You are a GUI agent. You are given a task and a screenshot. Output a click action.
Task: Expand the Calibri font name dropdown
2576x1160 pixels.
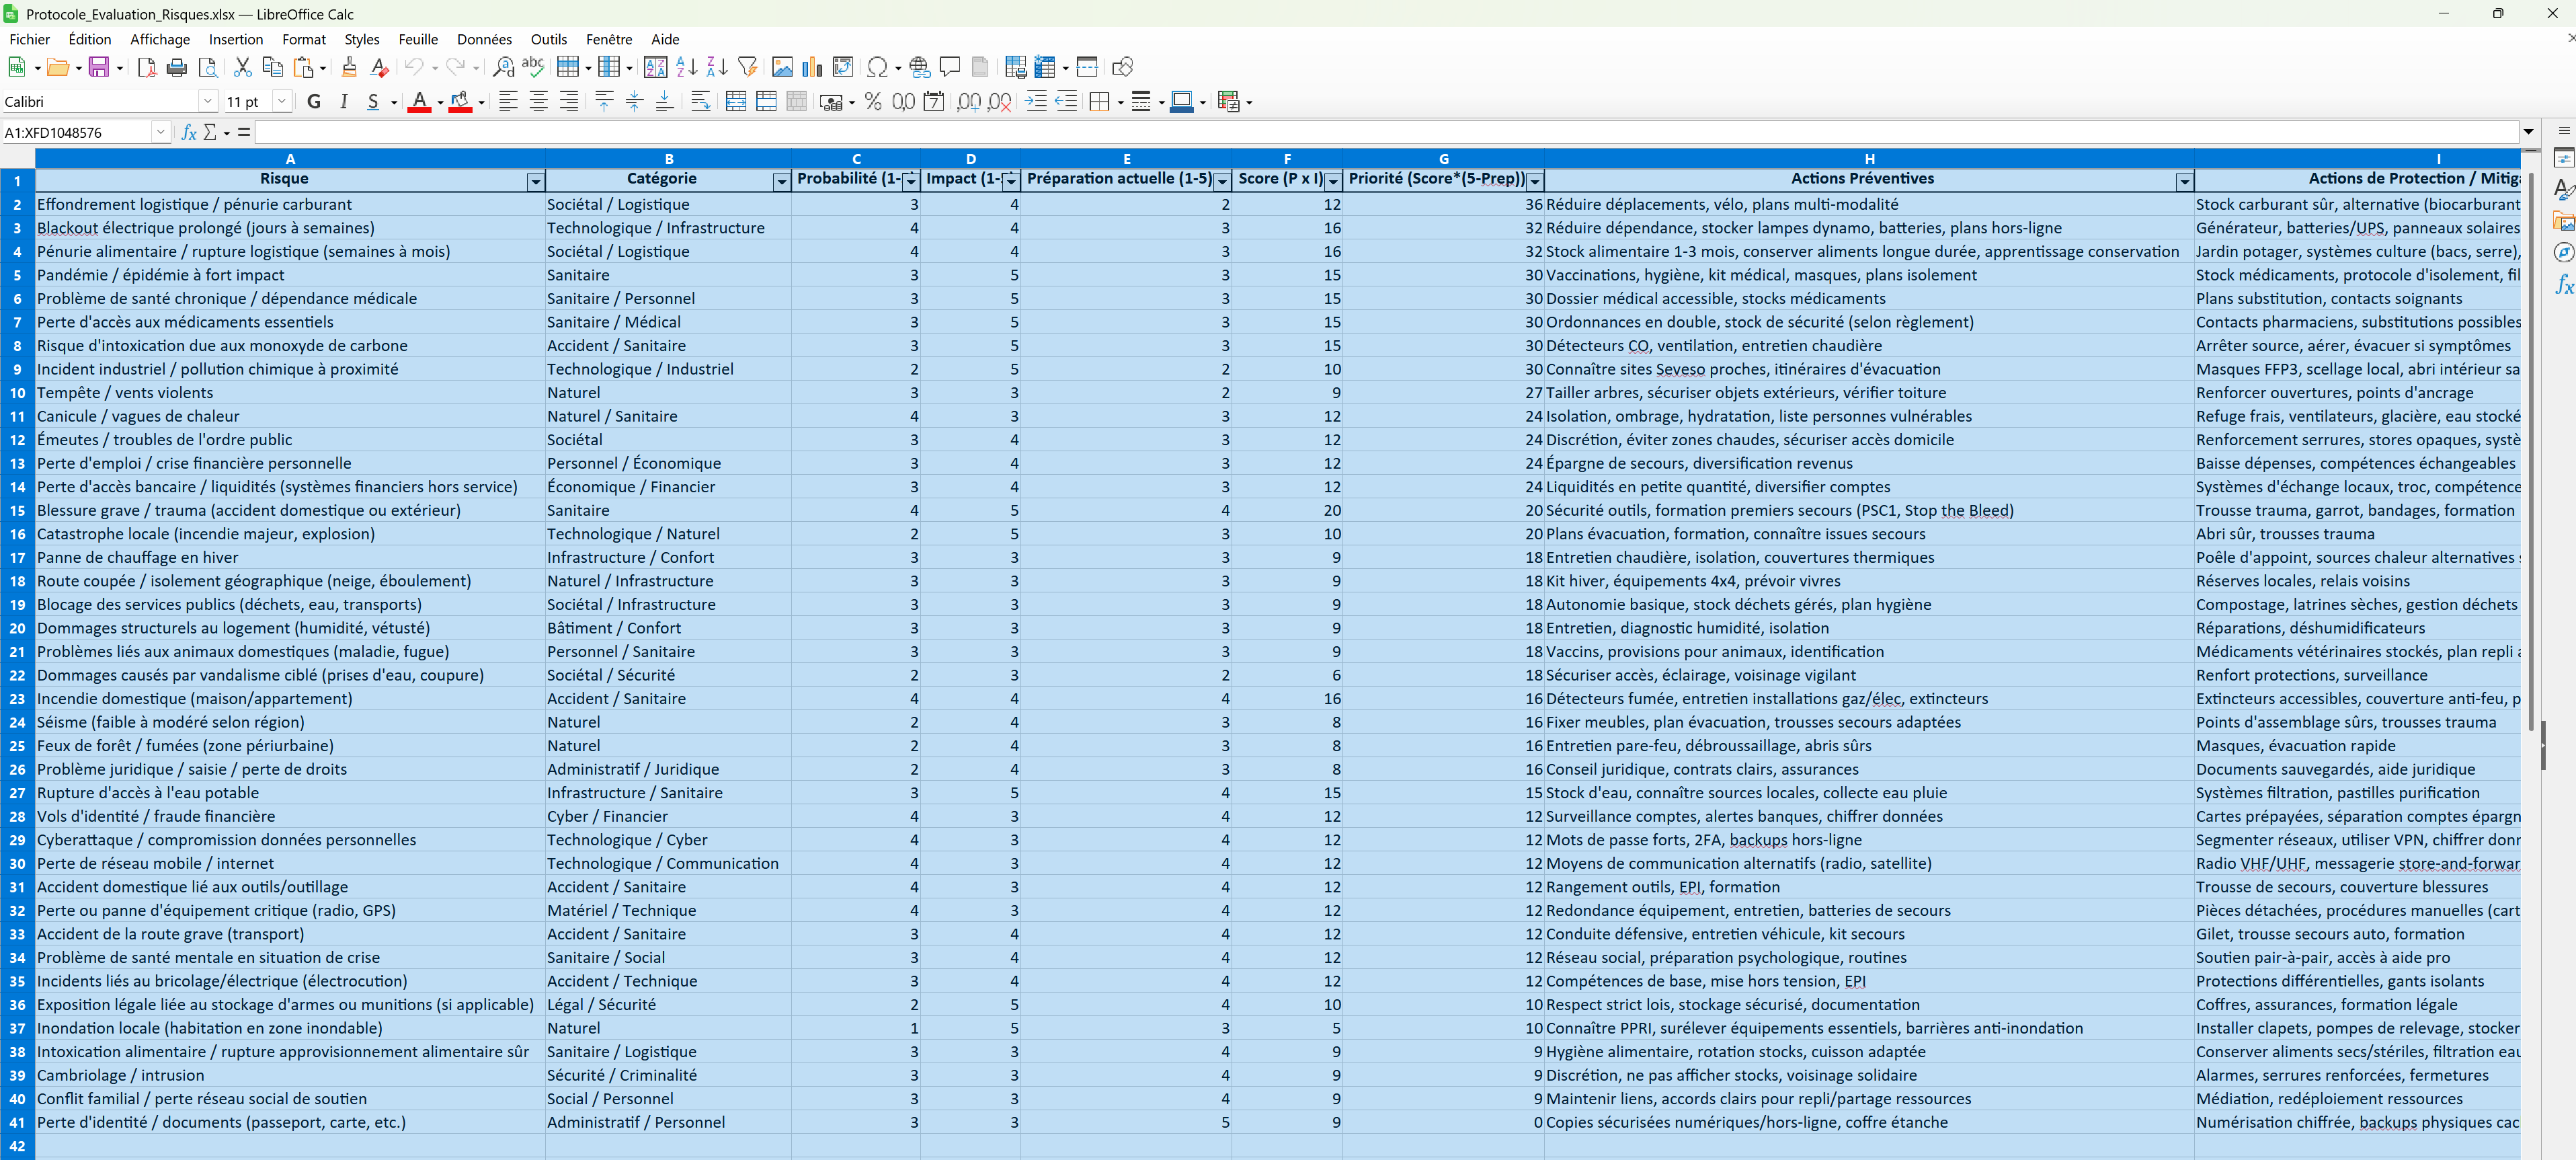click(x=207, y=101)
